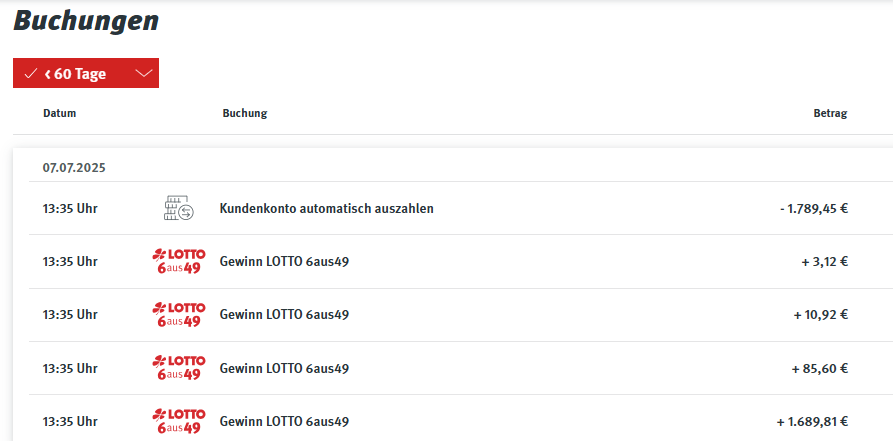Click the Datum column header

[x=59, y=113]
